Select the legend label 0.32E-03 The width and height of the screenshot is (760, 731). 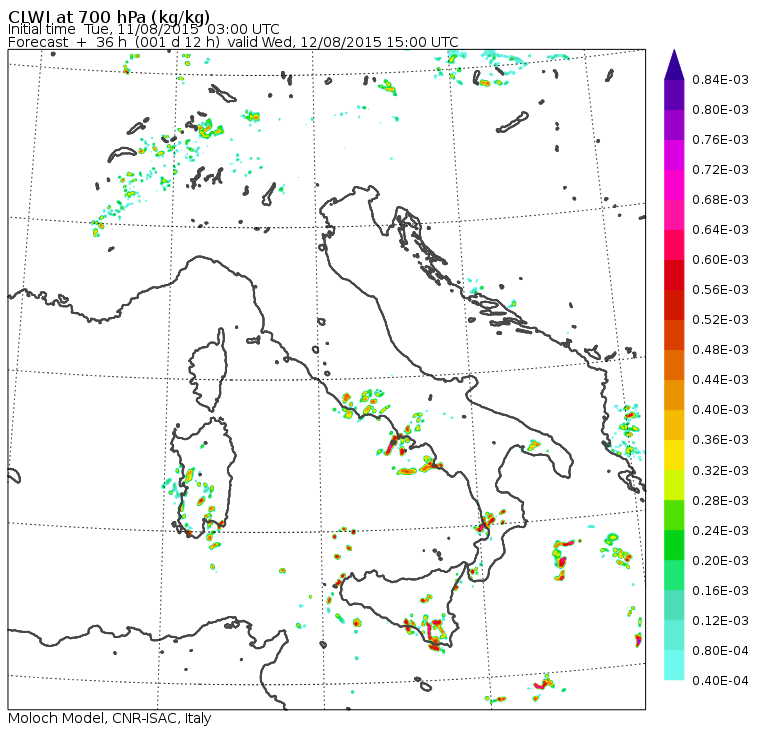720,471
